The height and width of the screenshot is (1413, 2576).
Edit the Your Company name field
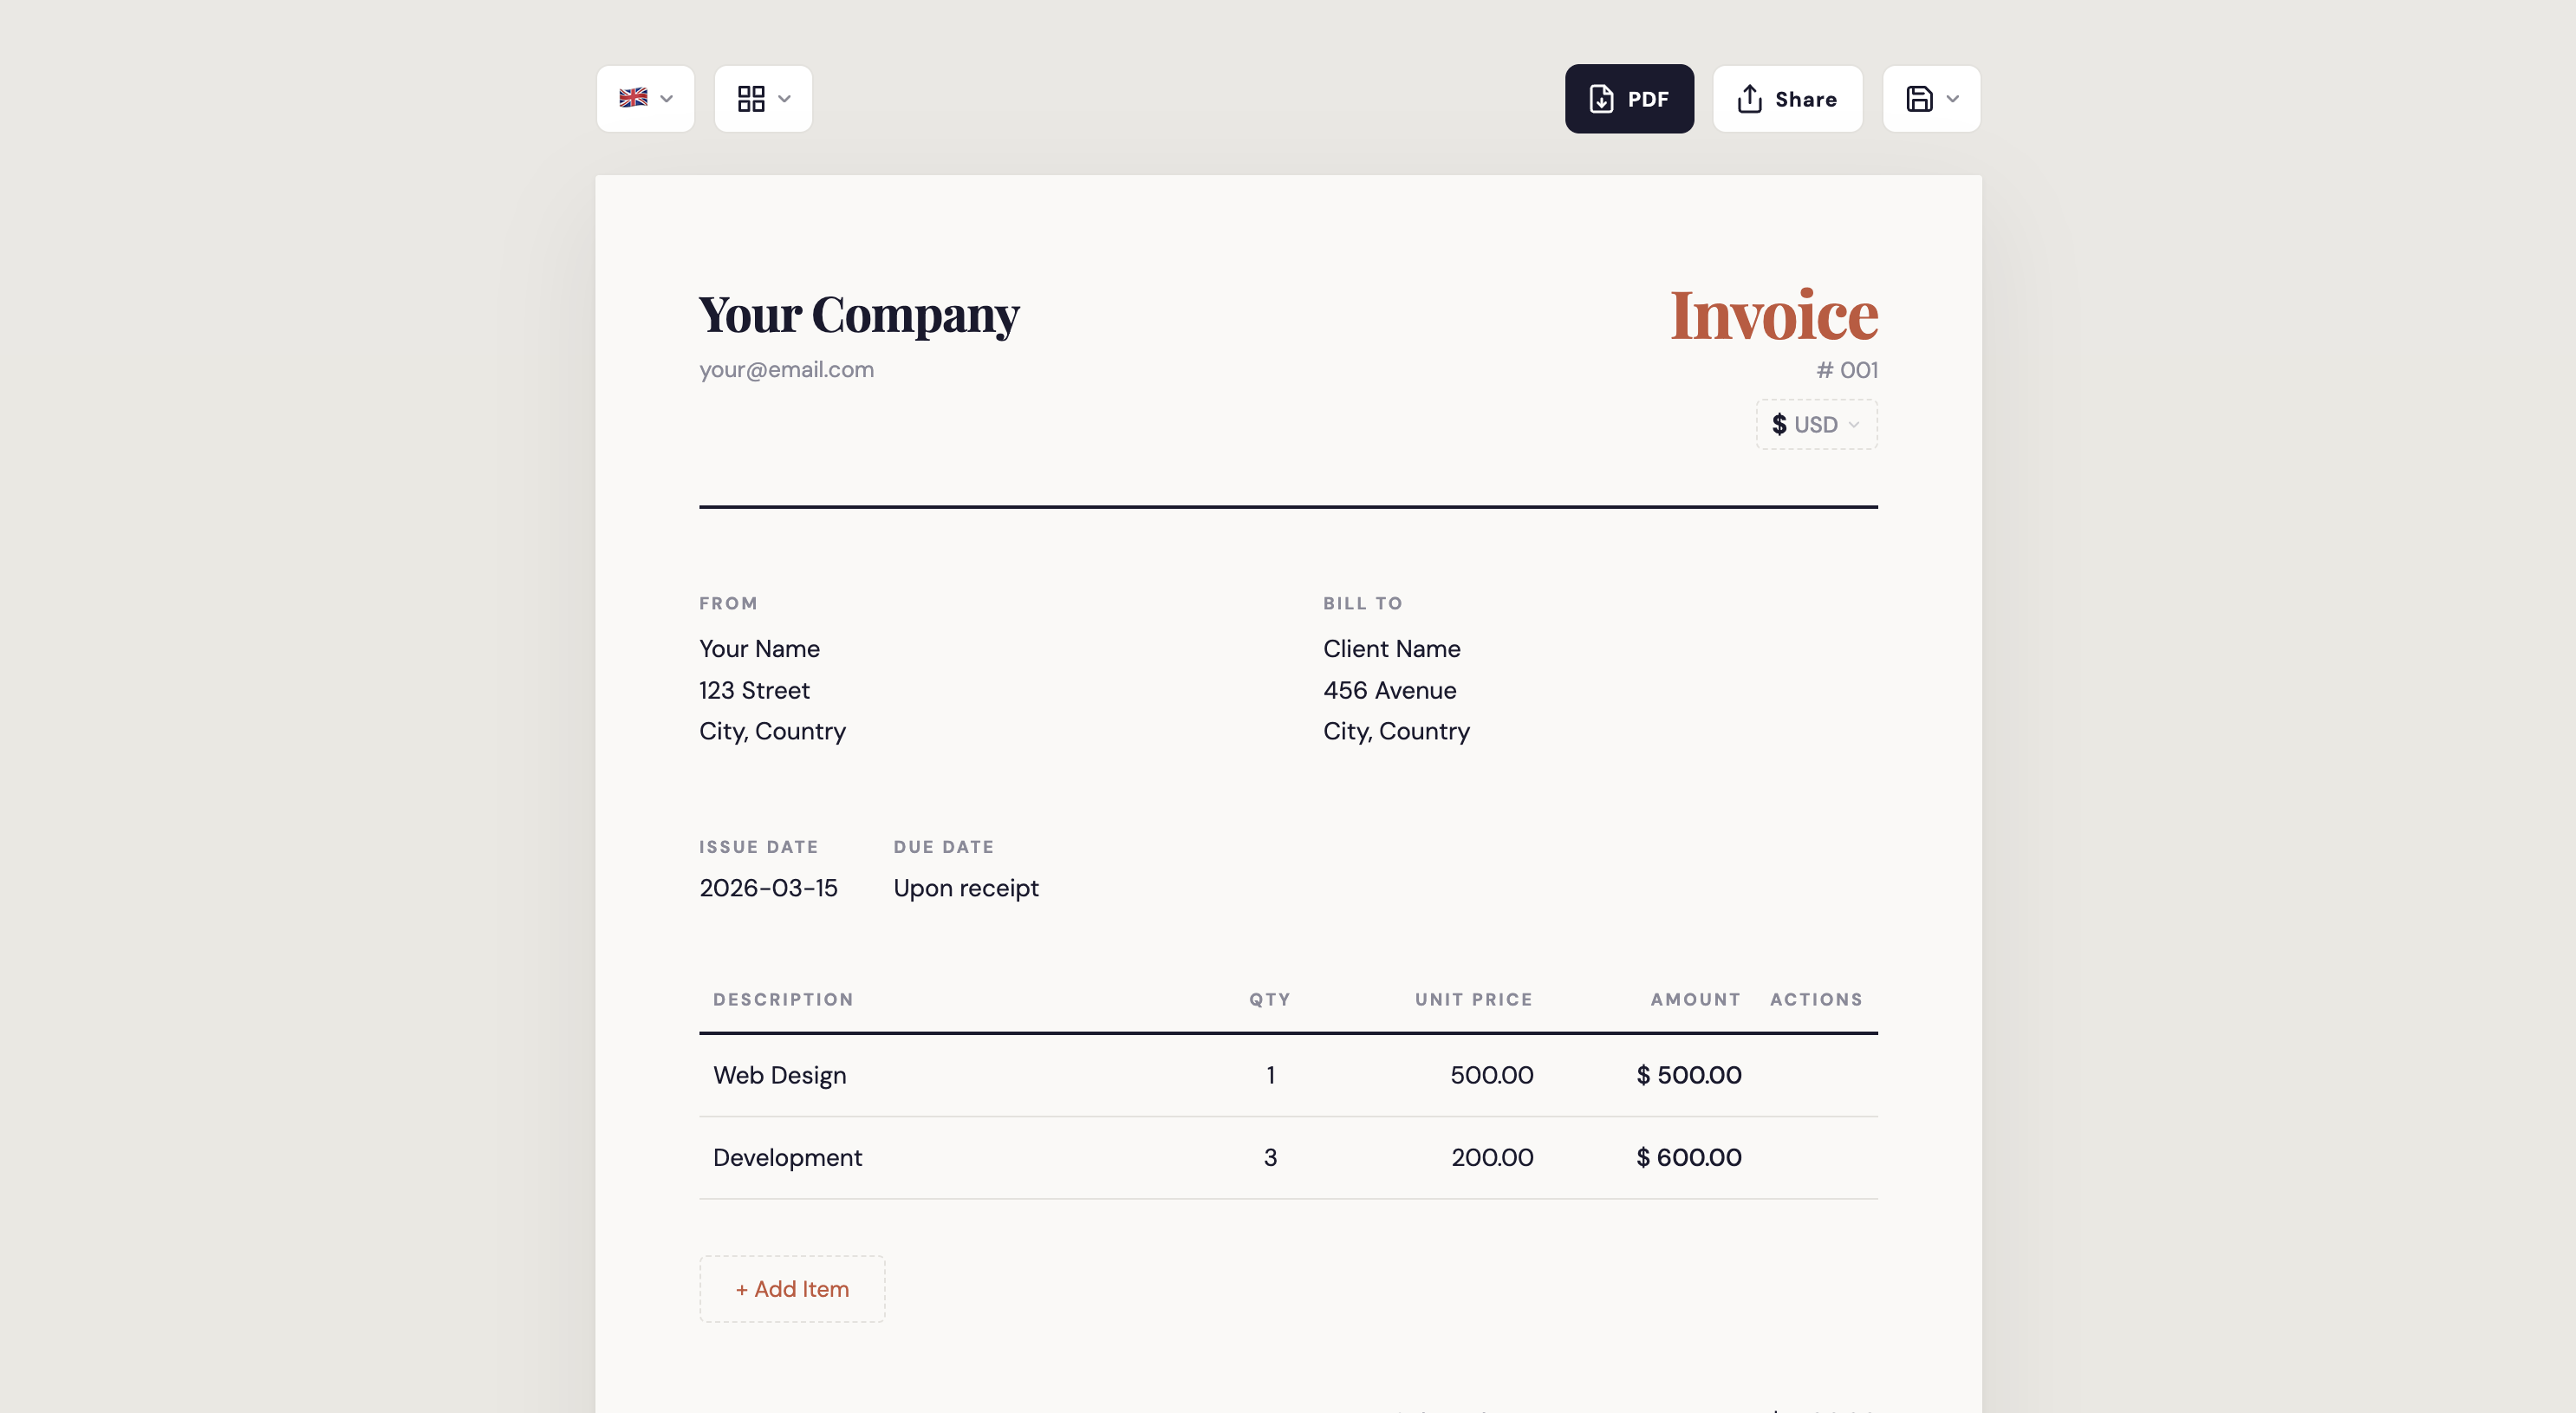coord(859,315)
